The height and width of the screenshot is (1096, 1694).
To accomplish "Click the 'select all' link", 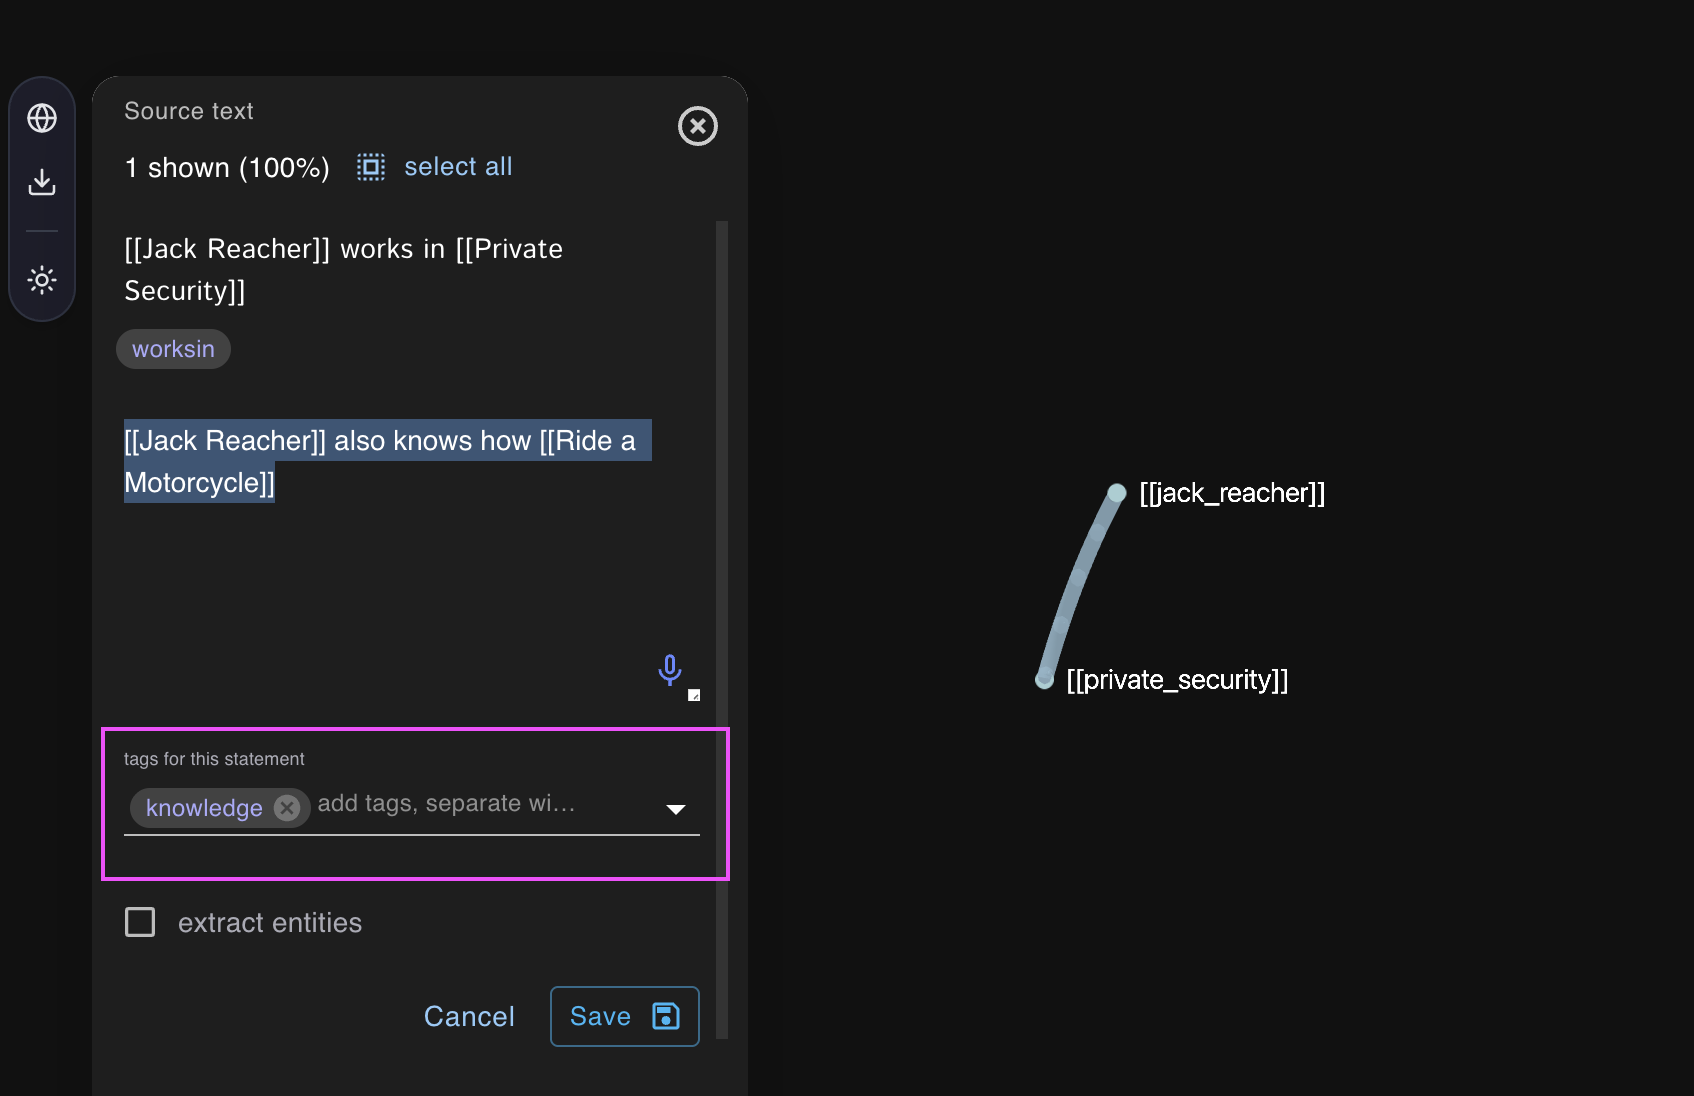I will pos(458,167).
